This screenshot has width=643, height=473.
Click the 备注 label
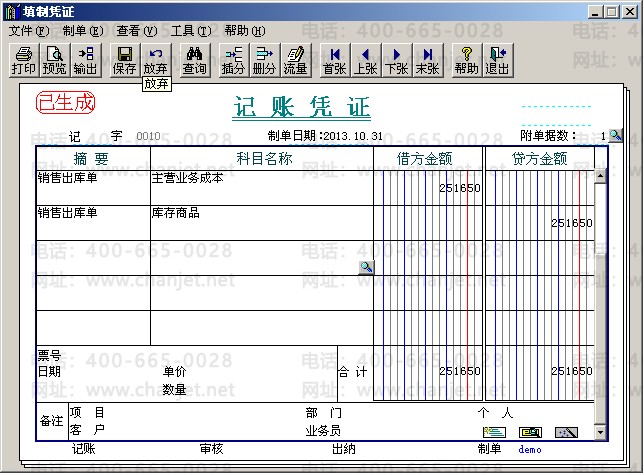pos(51,421)
